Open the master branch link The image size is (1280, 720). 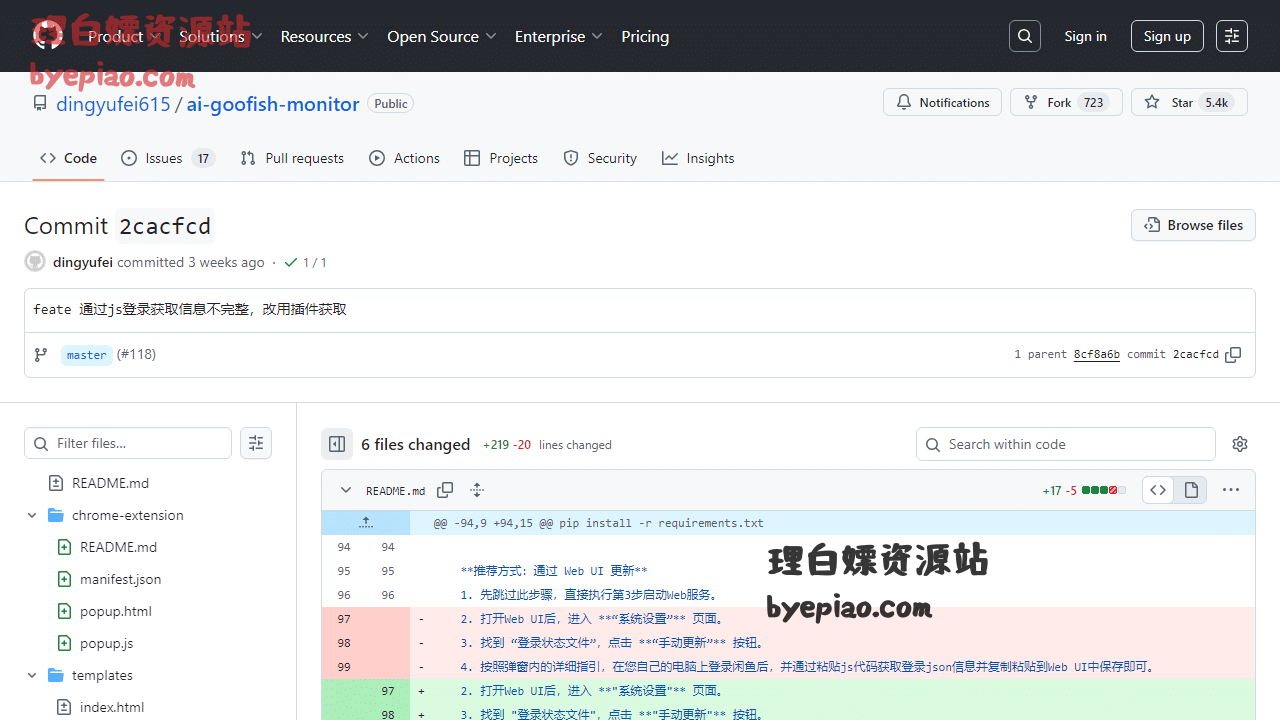click(x=86, y=355)
